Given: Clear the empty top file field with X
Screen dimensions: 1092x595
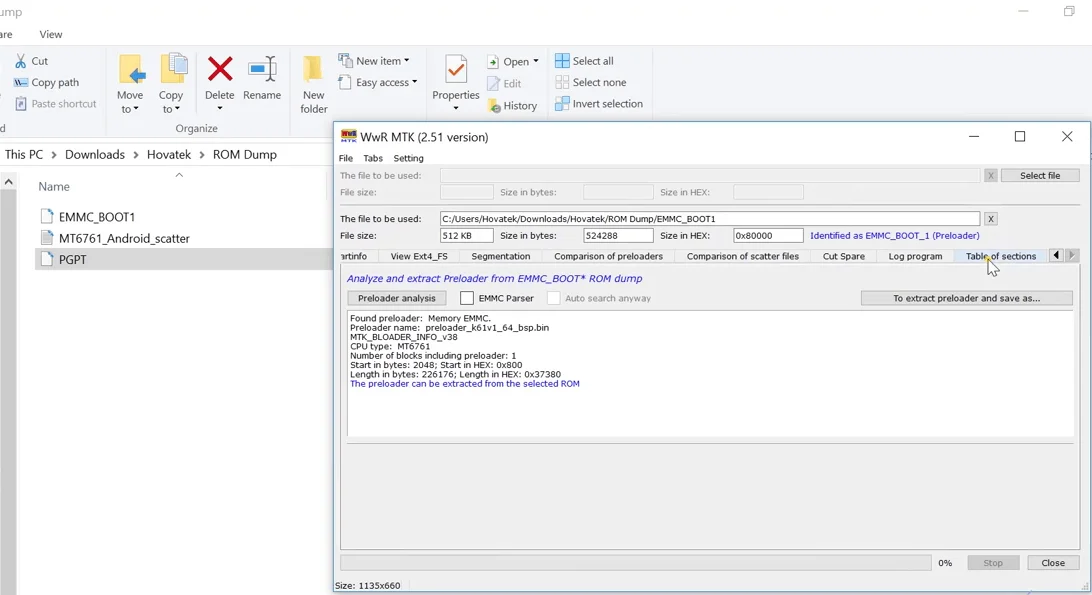Looking at the screenshot, I should (991, 176).
